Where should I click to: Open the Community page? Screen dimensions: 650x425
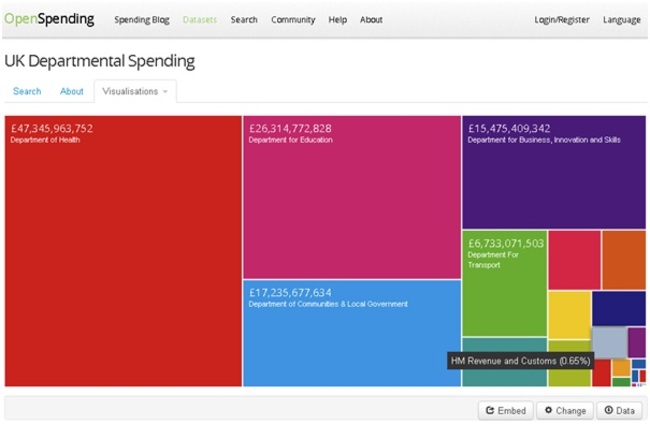pyautogui.click(x=293, y=19)
